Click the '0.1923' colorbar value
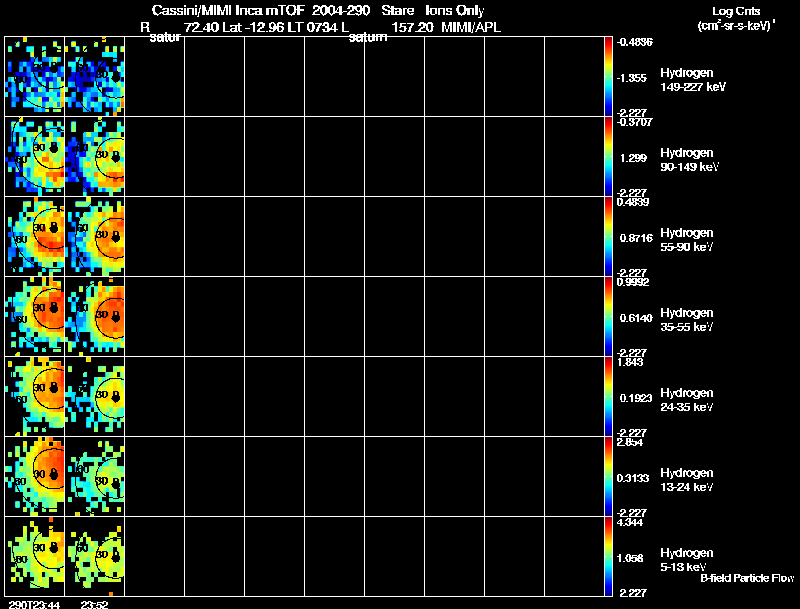 (x=636, y=398)
